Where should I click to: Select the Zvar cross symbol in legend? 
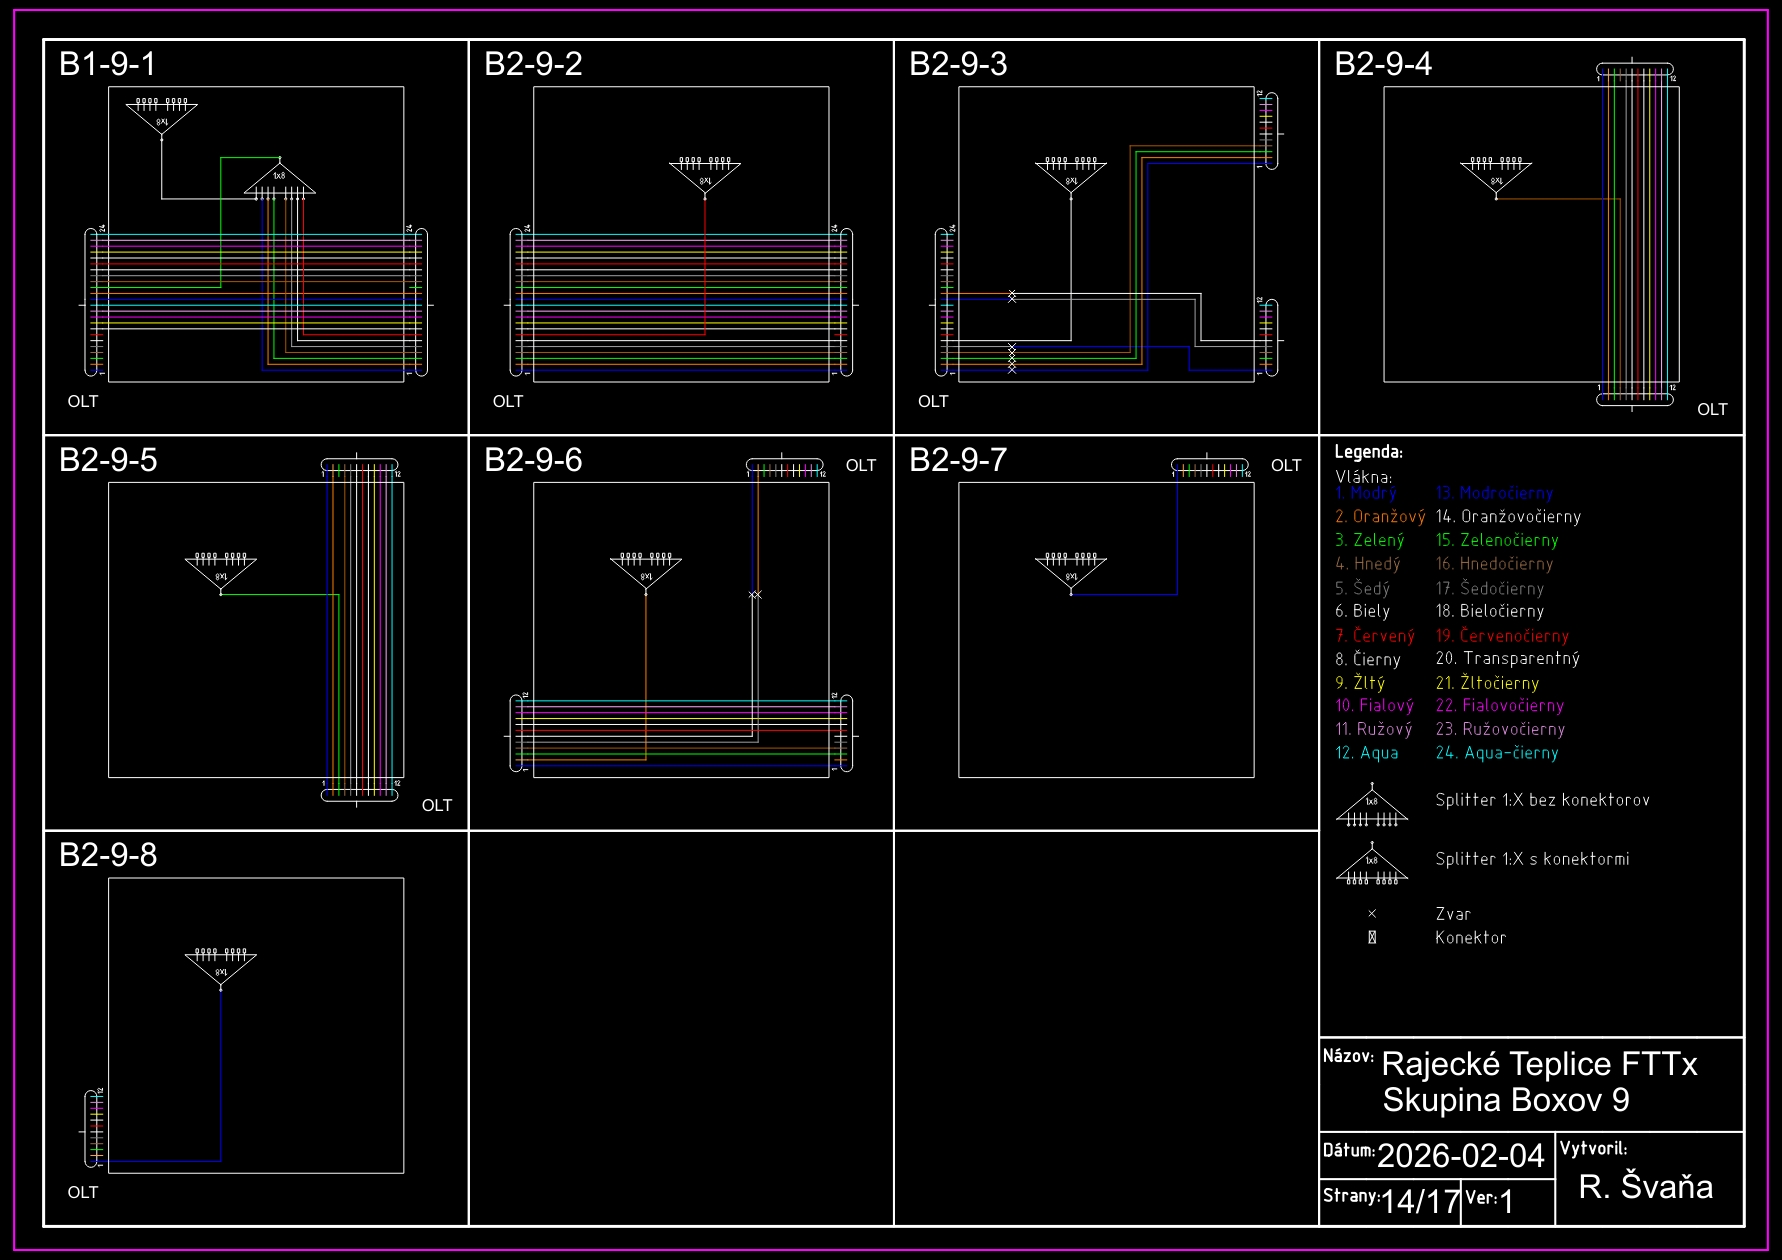[x=1372, y=914]
